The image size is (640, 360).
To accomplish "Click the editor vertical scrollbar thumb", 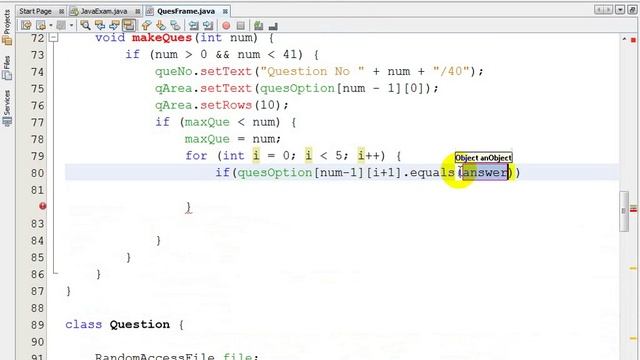I will pos(624,211).
